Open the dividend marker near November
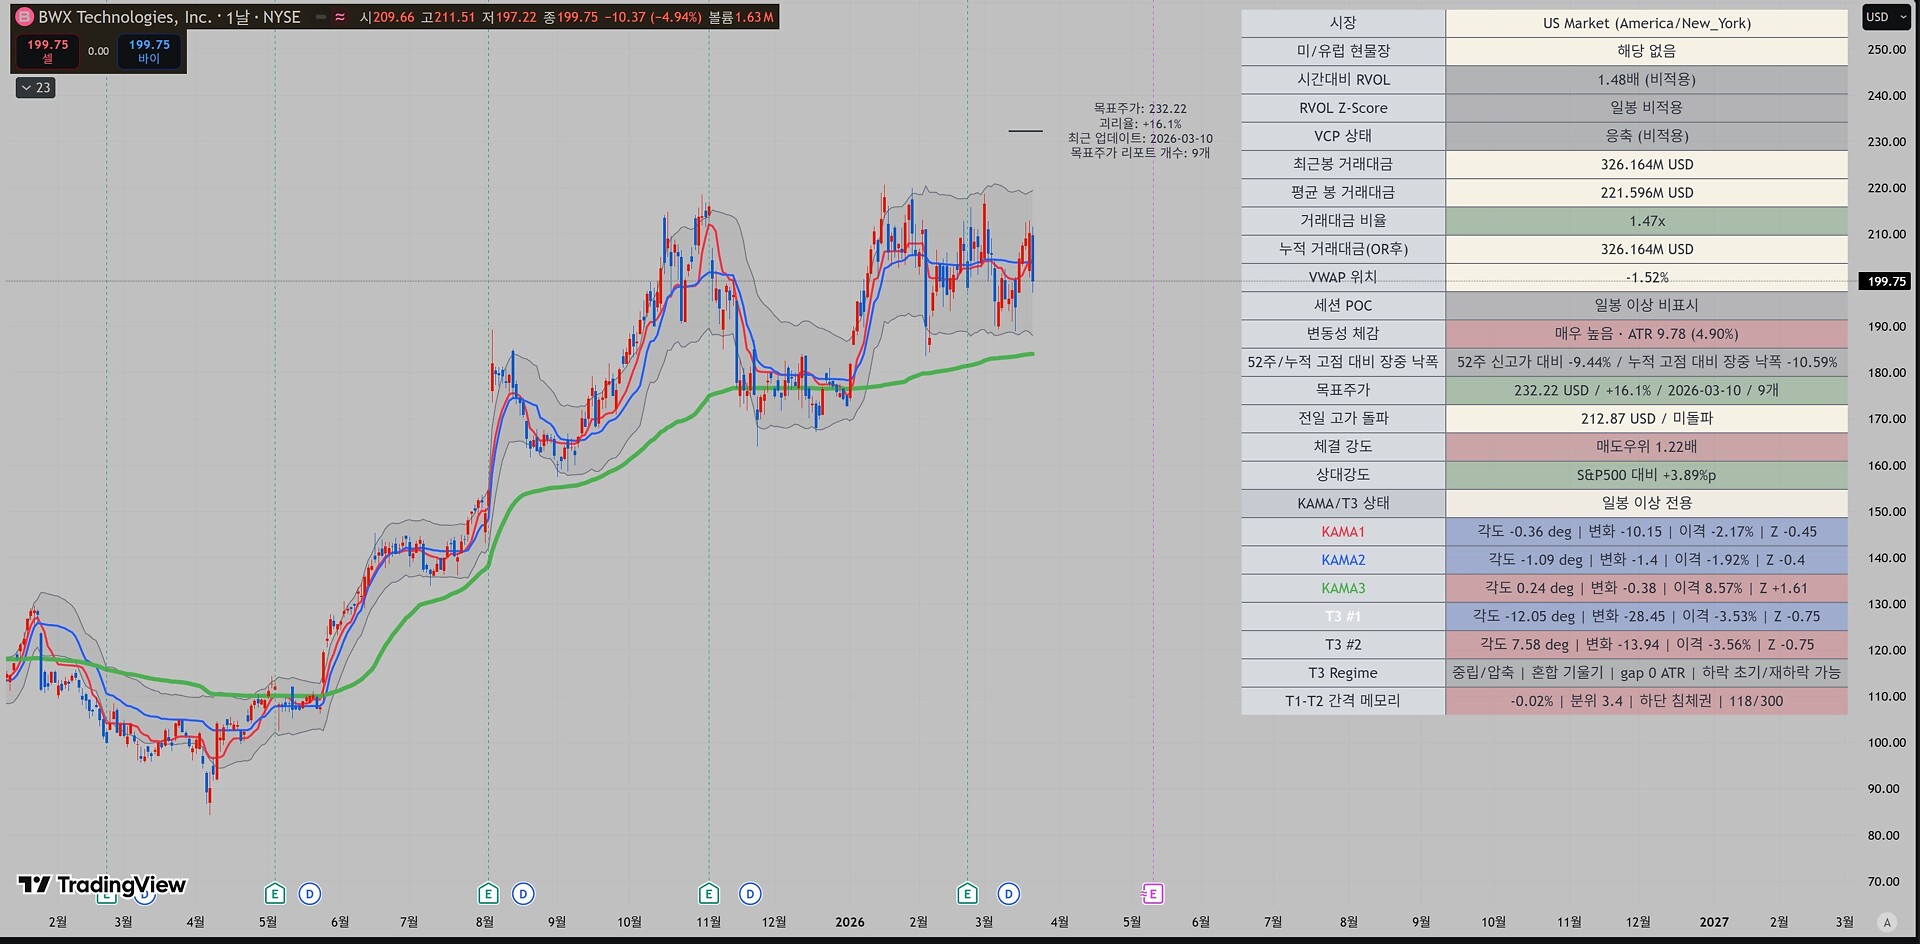1920x944 pixels. tap(750, 894)
